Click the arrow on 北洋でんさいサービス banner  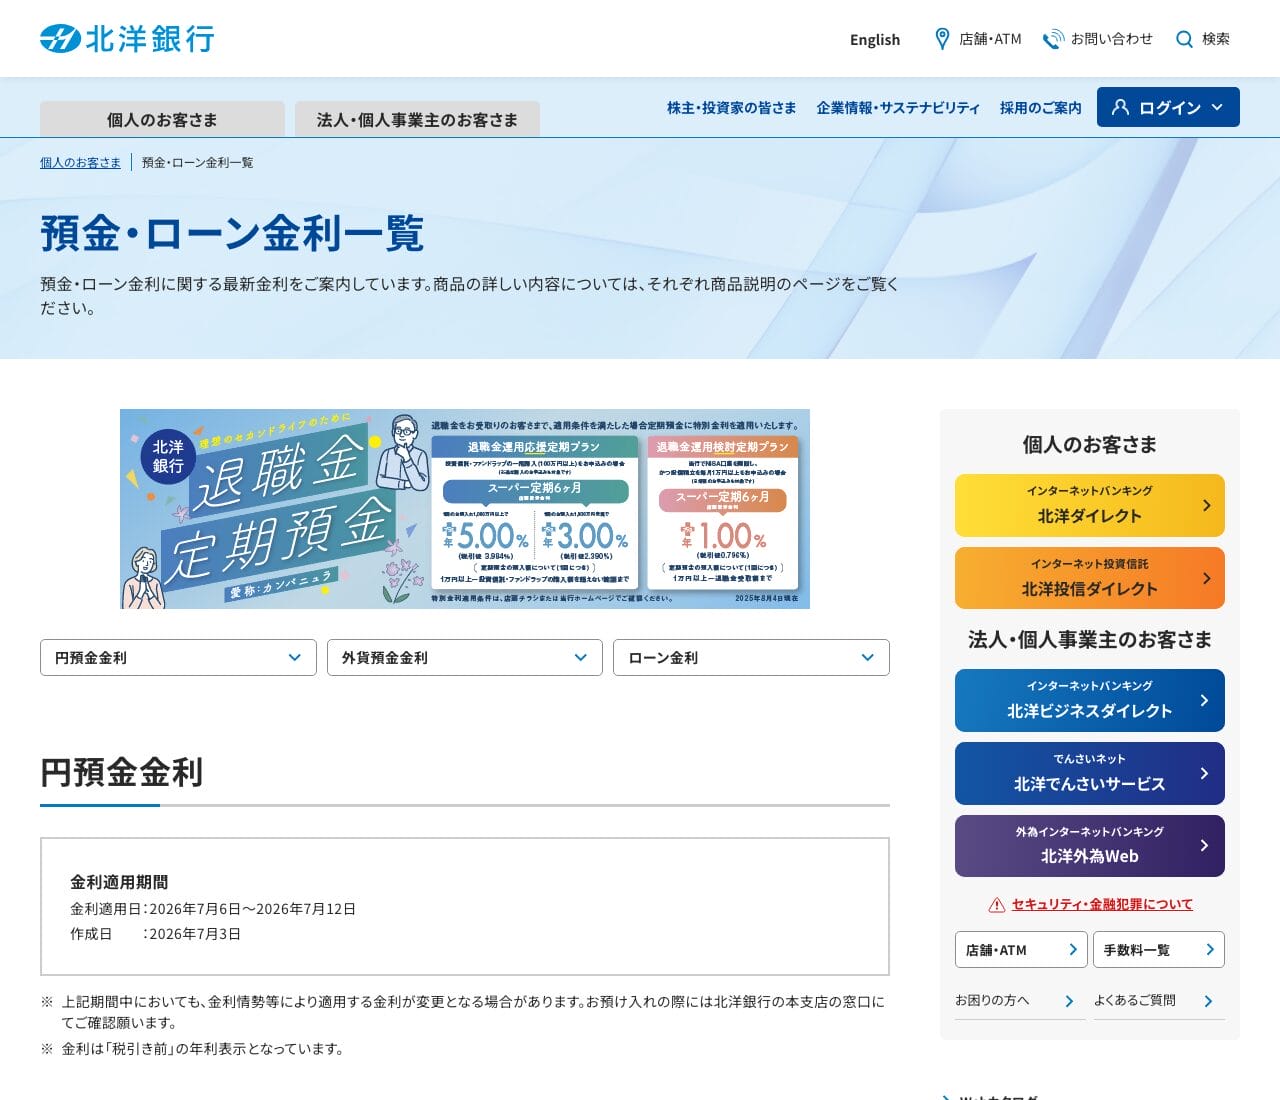click(1204, 773)
